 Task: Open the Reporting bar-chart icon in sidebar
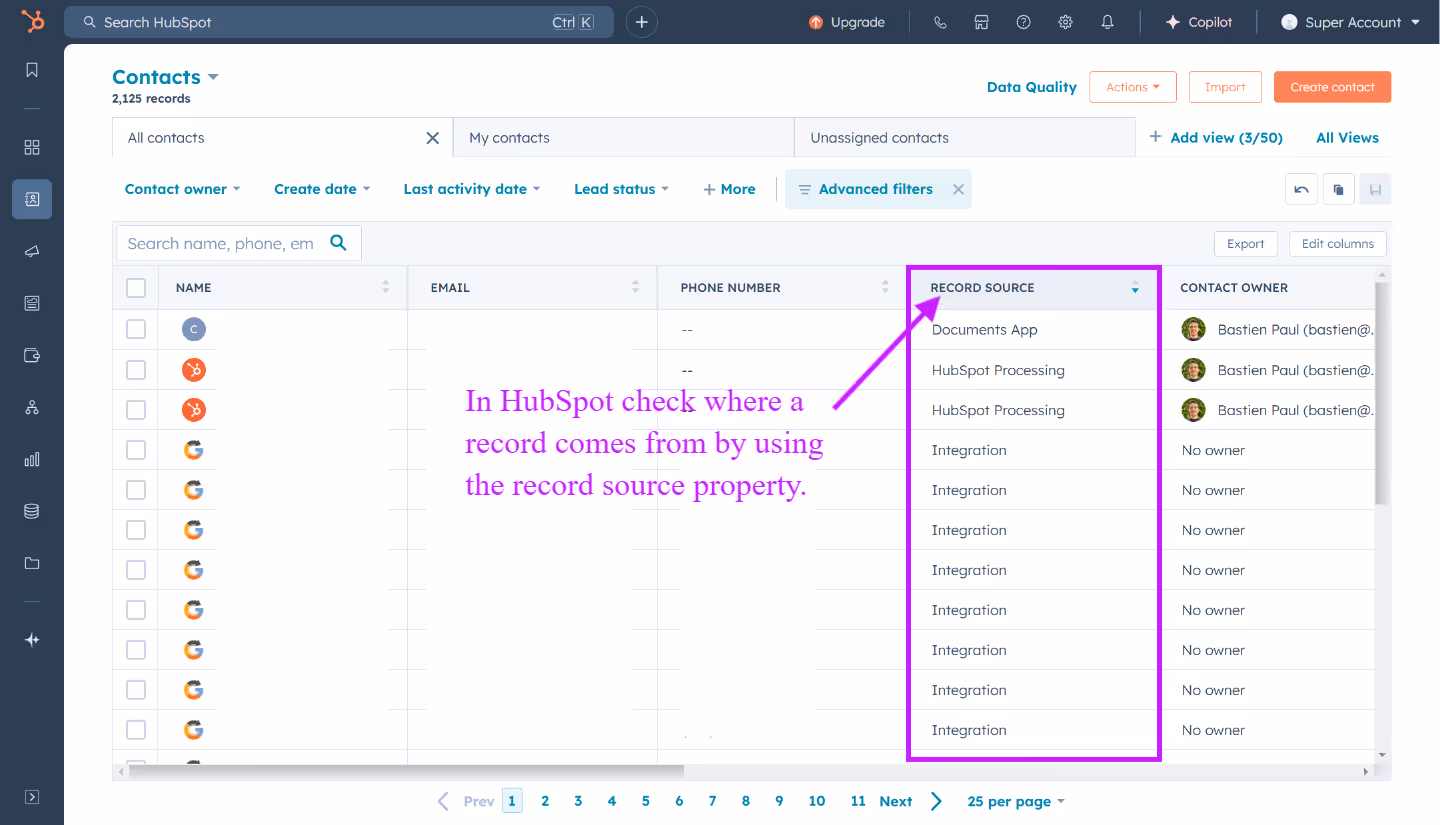[31, 459]
